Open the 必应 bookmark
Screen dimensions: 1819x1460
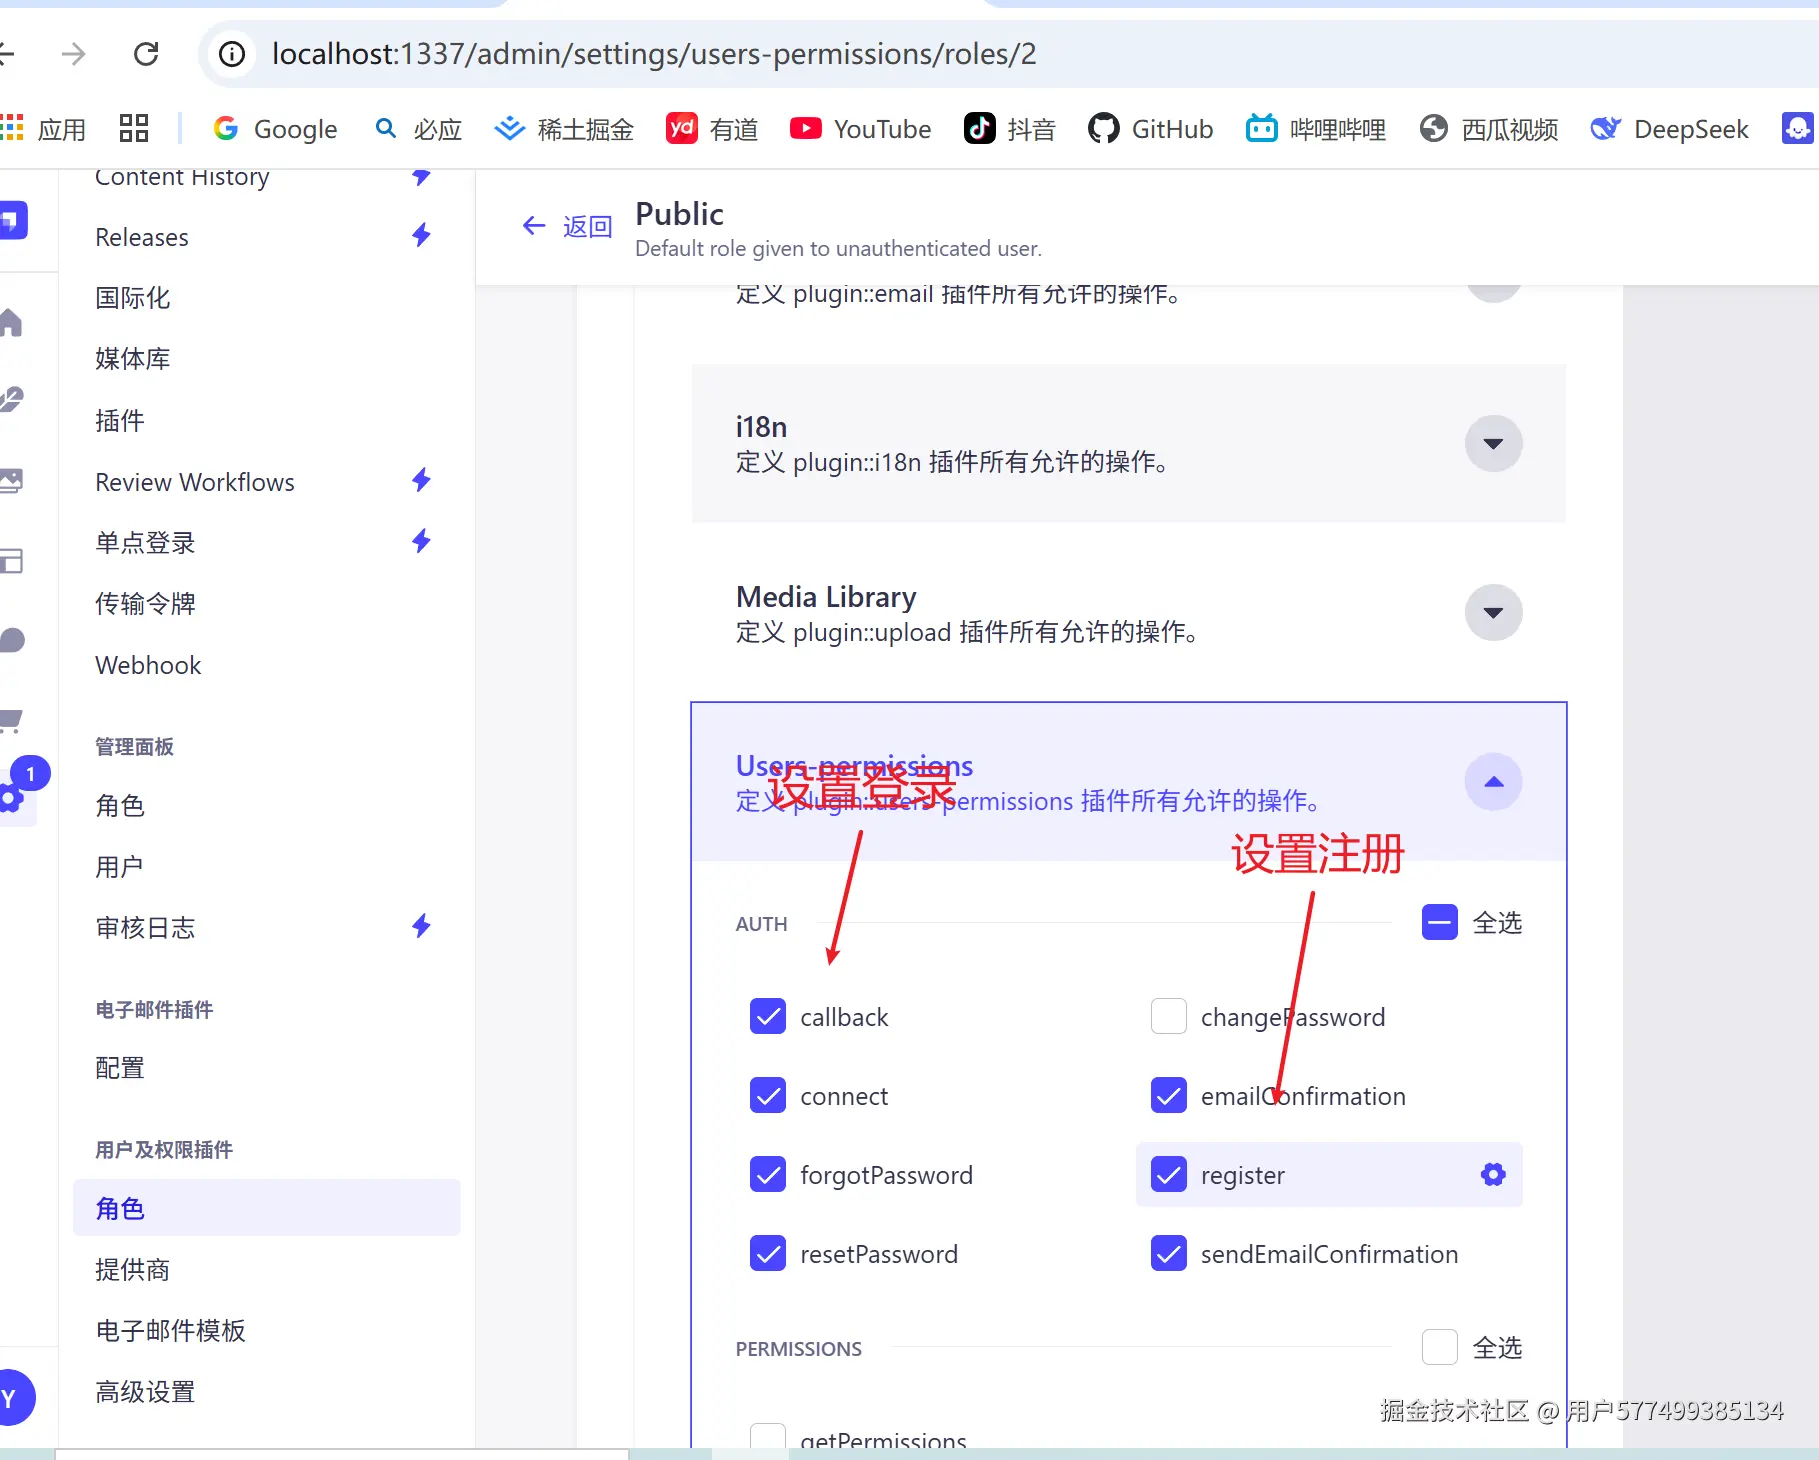coord(418,129)
